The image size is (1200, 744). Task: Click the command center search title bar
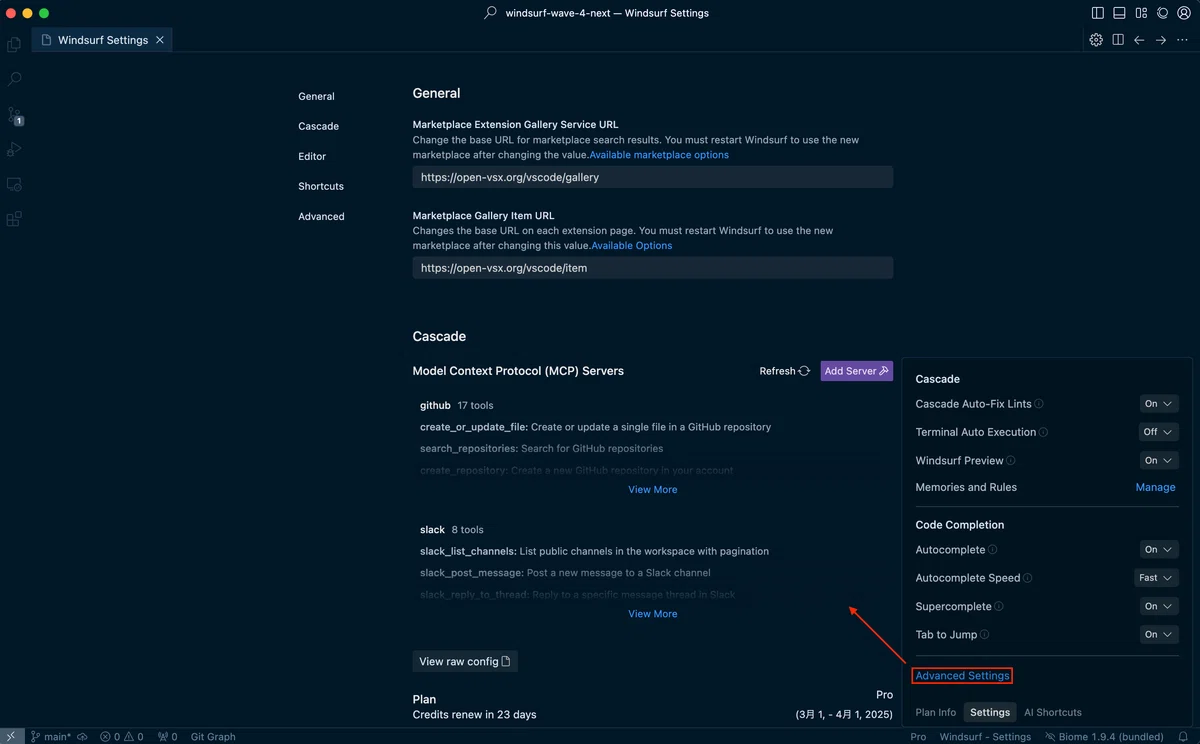[597, 13]
